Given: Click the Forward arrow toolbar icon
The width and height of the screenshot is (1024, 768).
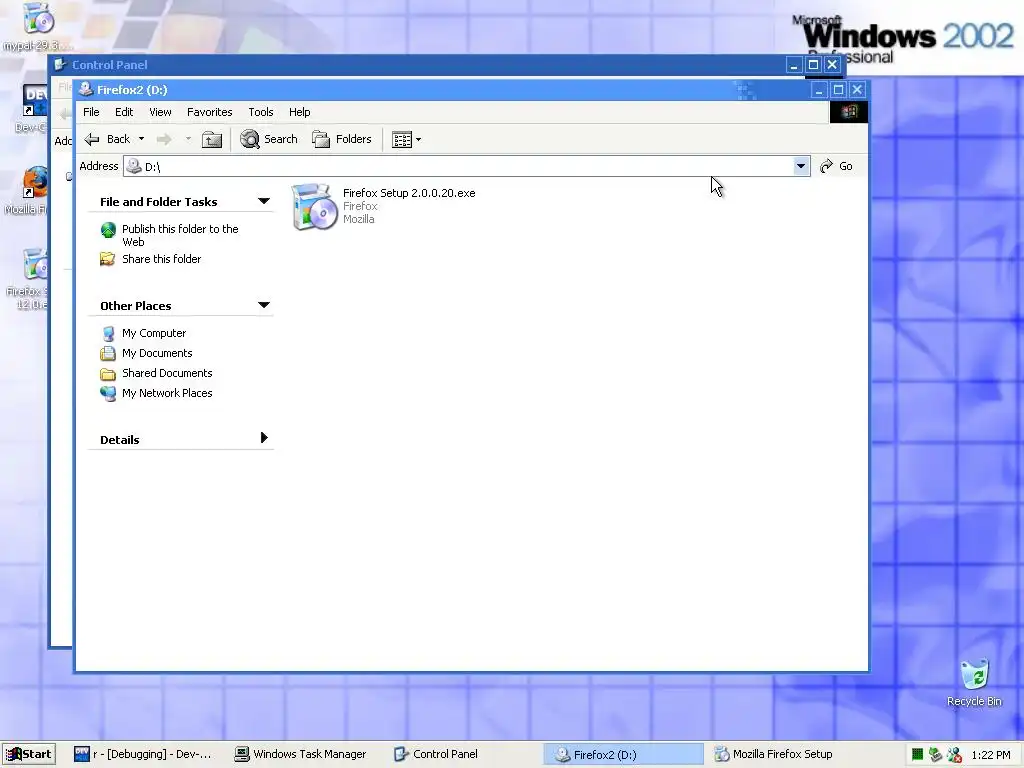Looking at the screenshot, I should pos(164,139).
